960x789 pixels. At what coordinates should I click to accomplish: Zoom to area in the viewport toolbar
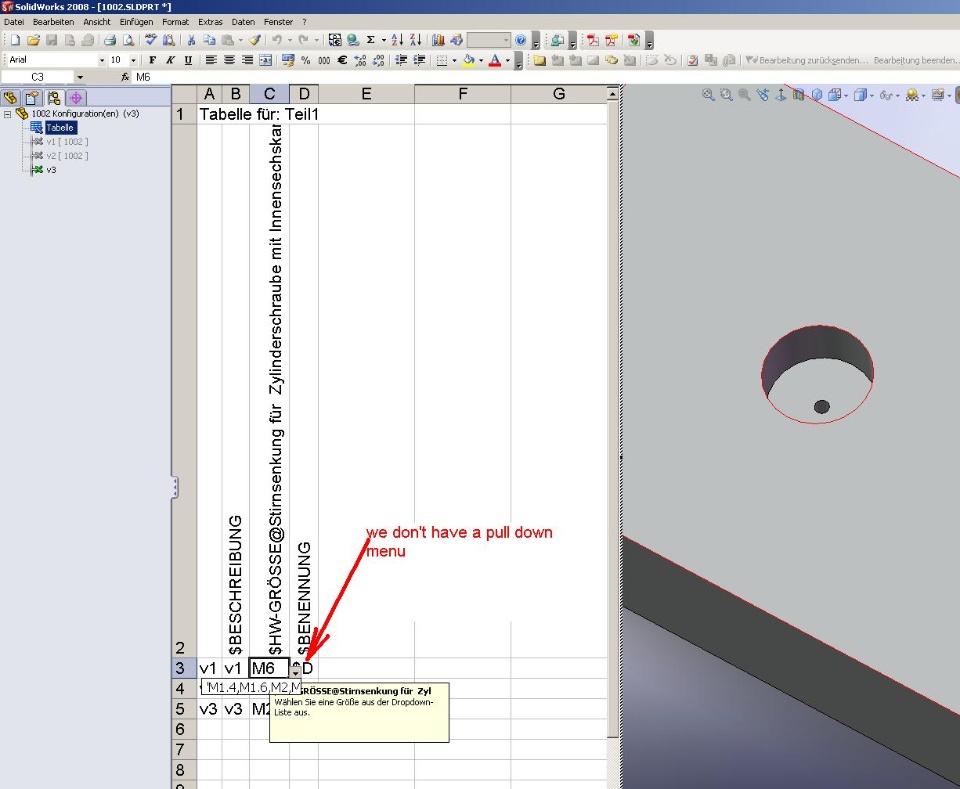click(726, 95)
